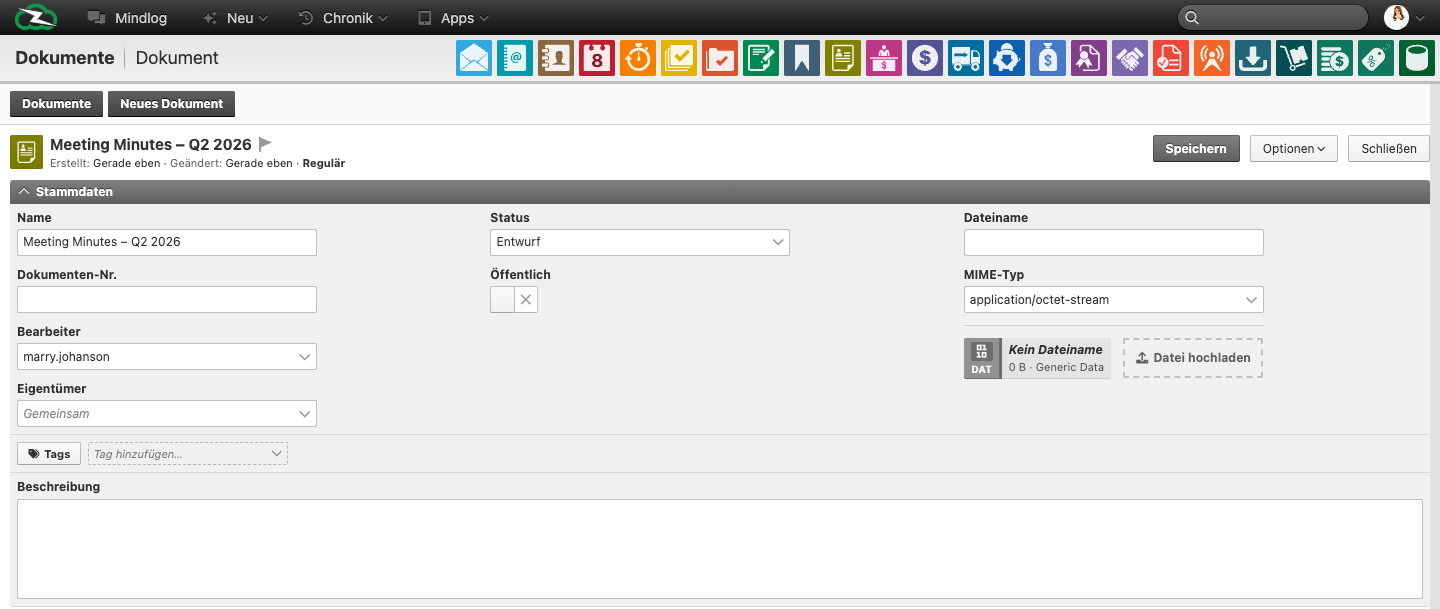The height and width of the screenshot is (609, 1440).
Task: Click into the Dokumenten-Nr. field
Action: click(x=167, y=299)
